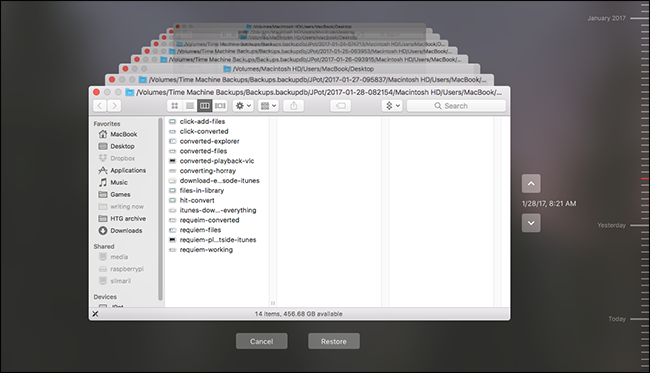Cancel Time Machine browsing
650x373 pixels.
(262, 341)
